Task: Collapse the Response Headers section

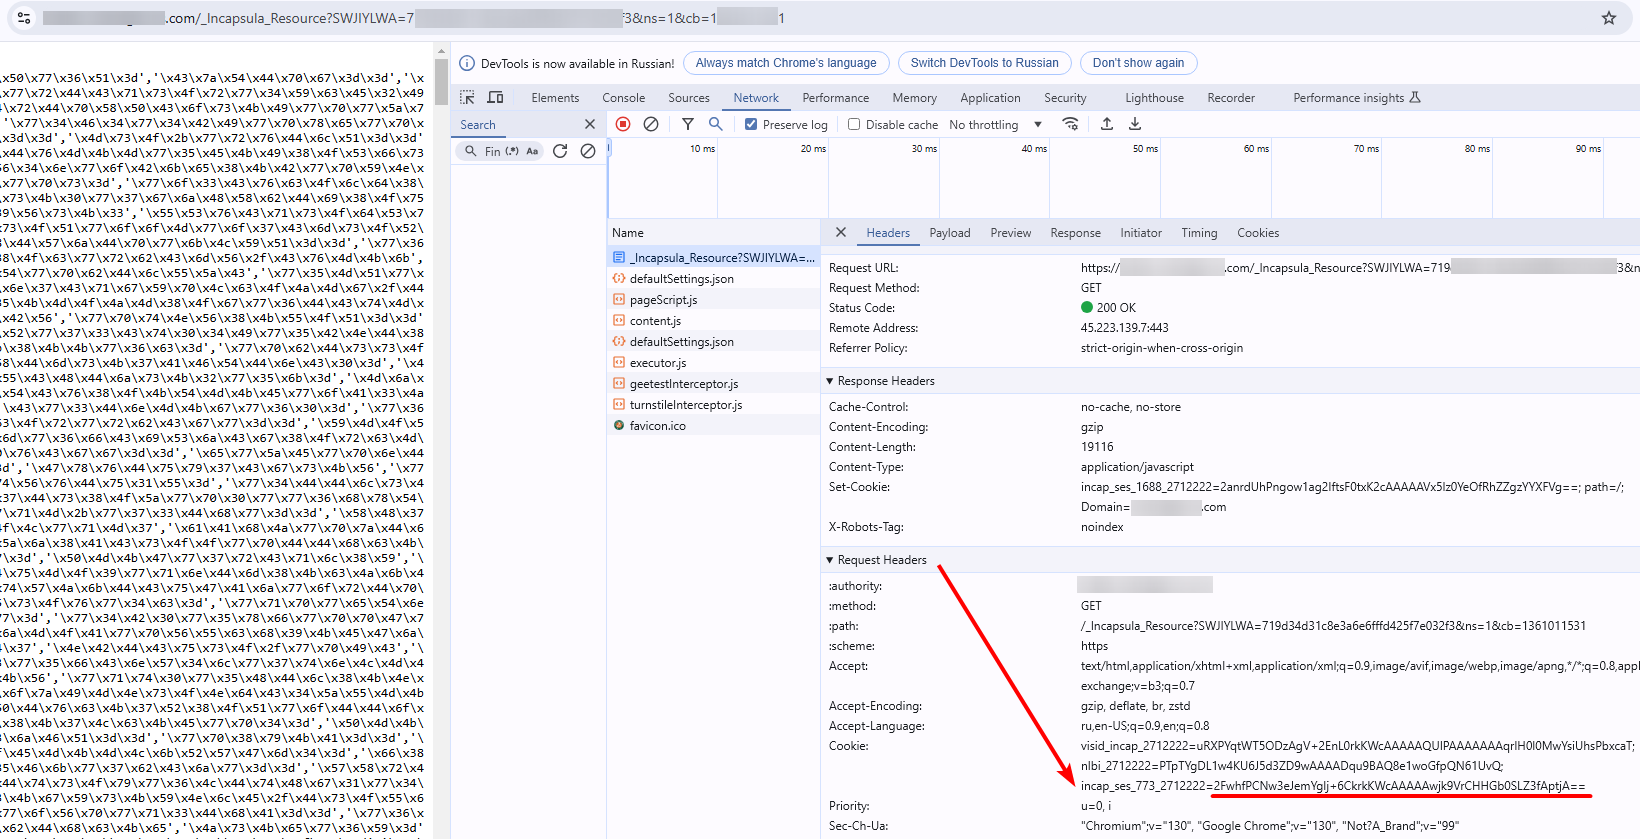Action: [x=830, y=381]
